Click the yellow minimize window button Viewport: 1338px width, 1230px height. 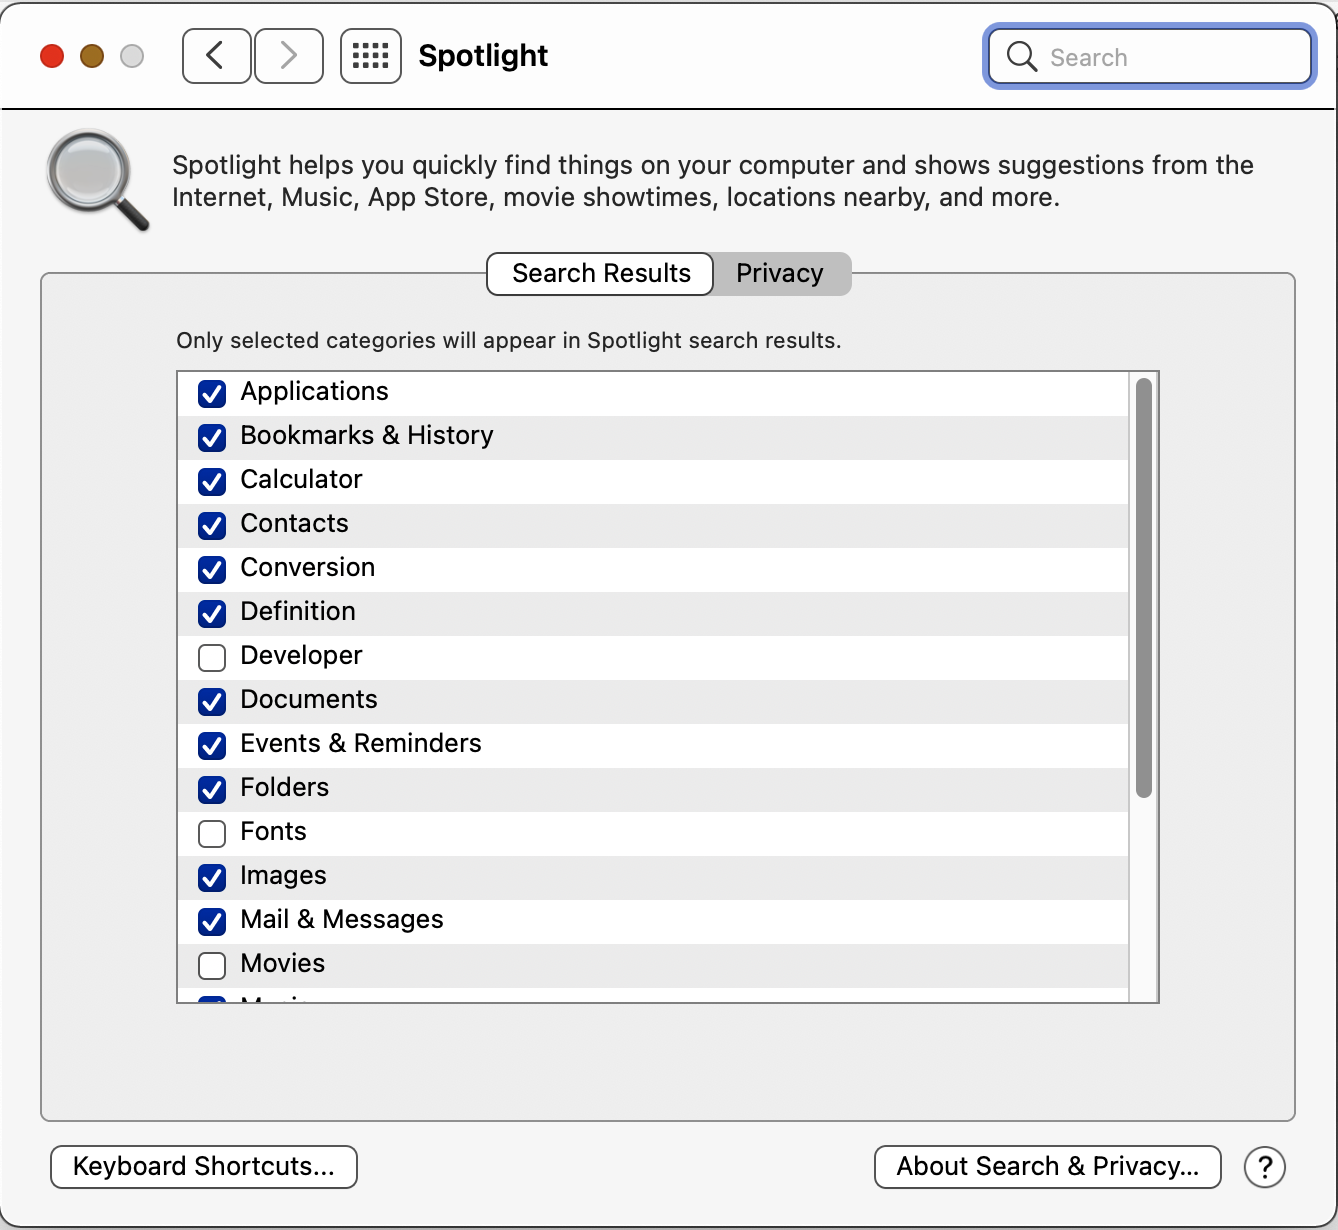click(92, 56)
